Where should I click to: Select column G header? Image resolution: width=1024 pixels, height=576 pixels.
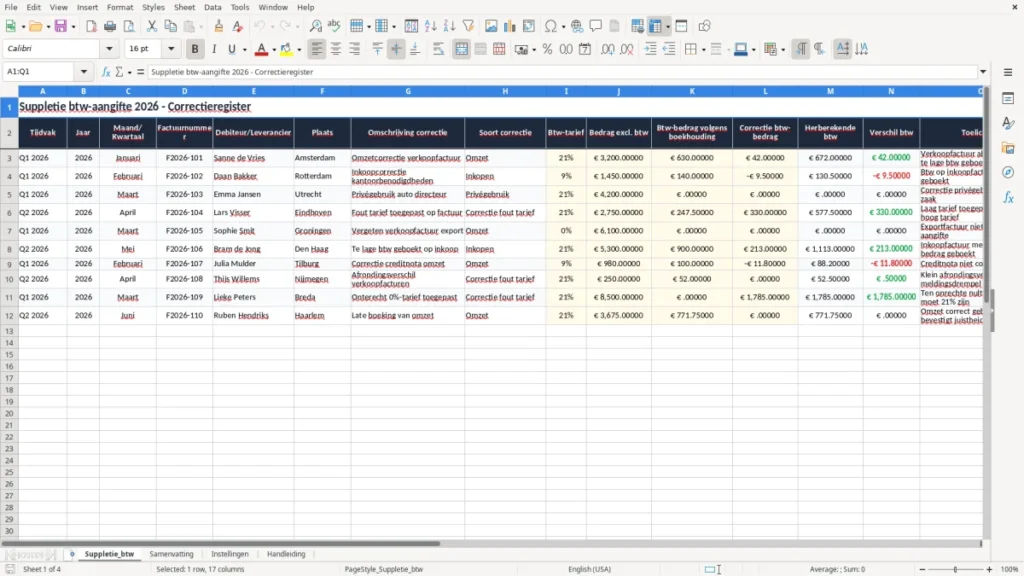(408, 91)
